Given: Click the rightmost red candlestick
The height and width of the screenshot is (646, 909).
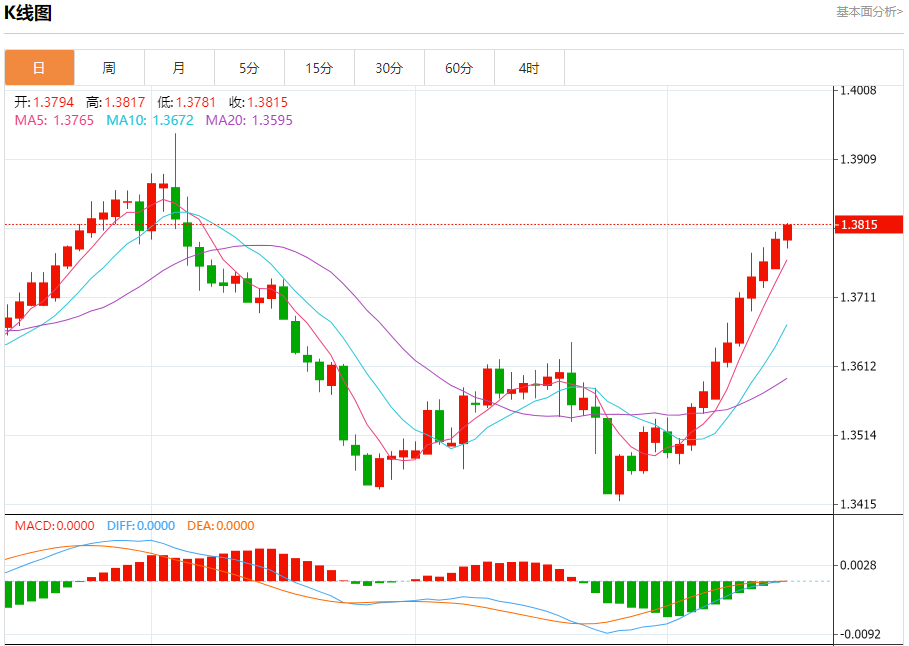Looking at the screenshot, I should coord(788,232).
